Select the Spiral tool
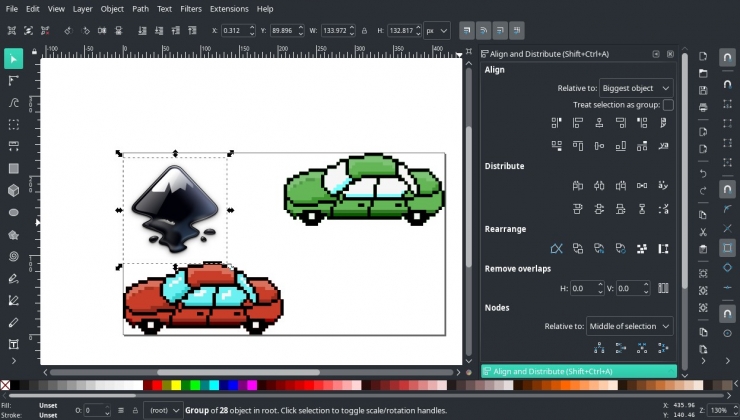This screenshot has height=420, width=740. coord(13,256)
